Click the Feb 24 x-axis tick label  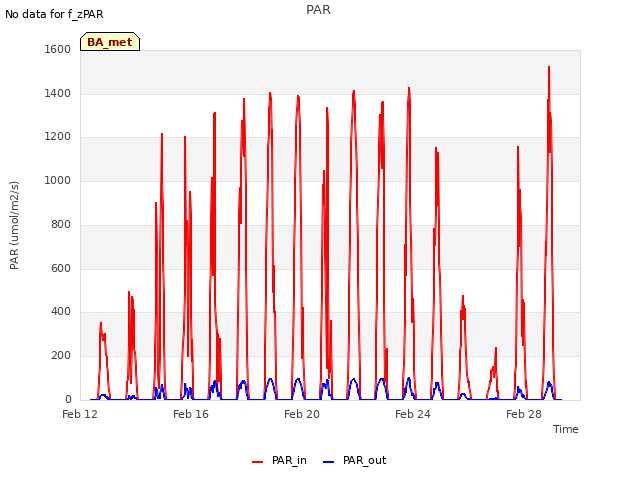pos(413,414)
